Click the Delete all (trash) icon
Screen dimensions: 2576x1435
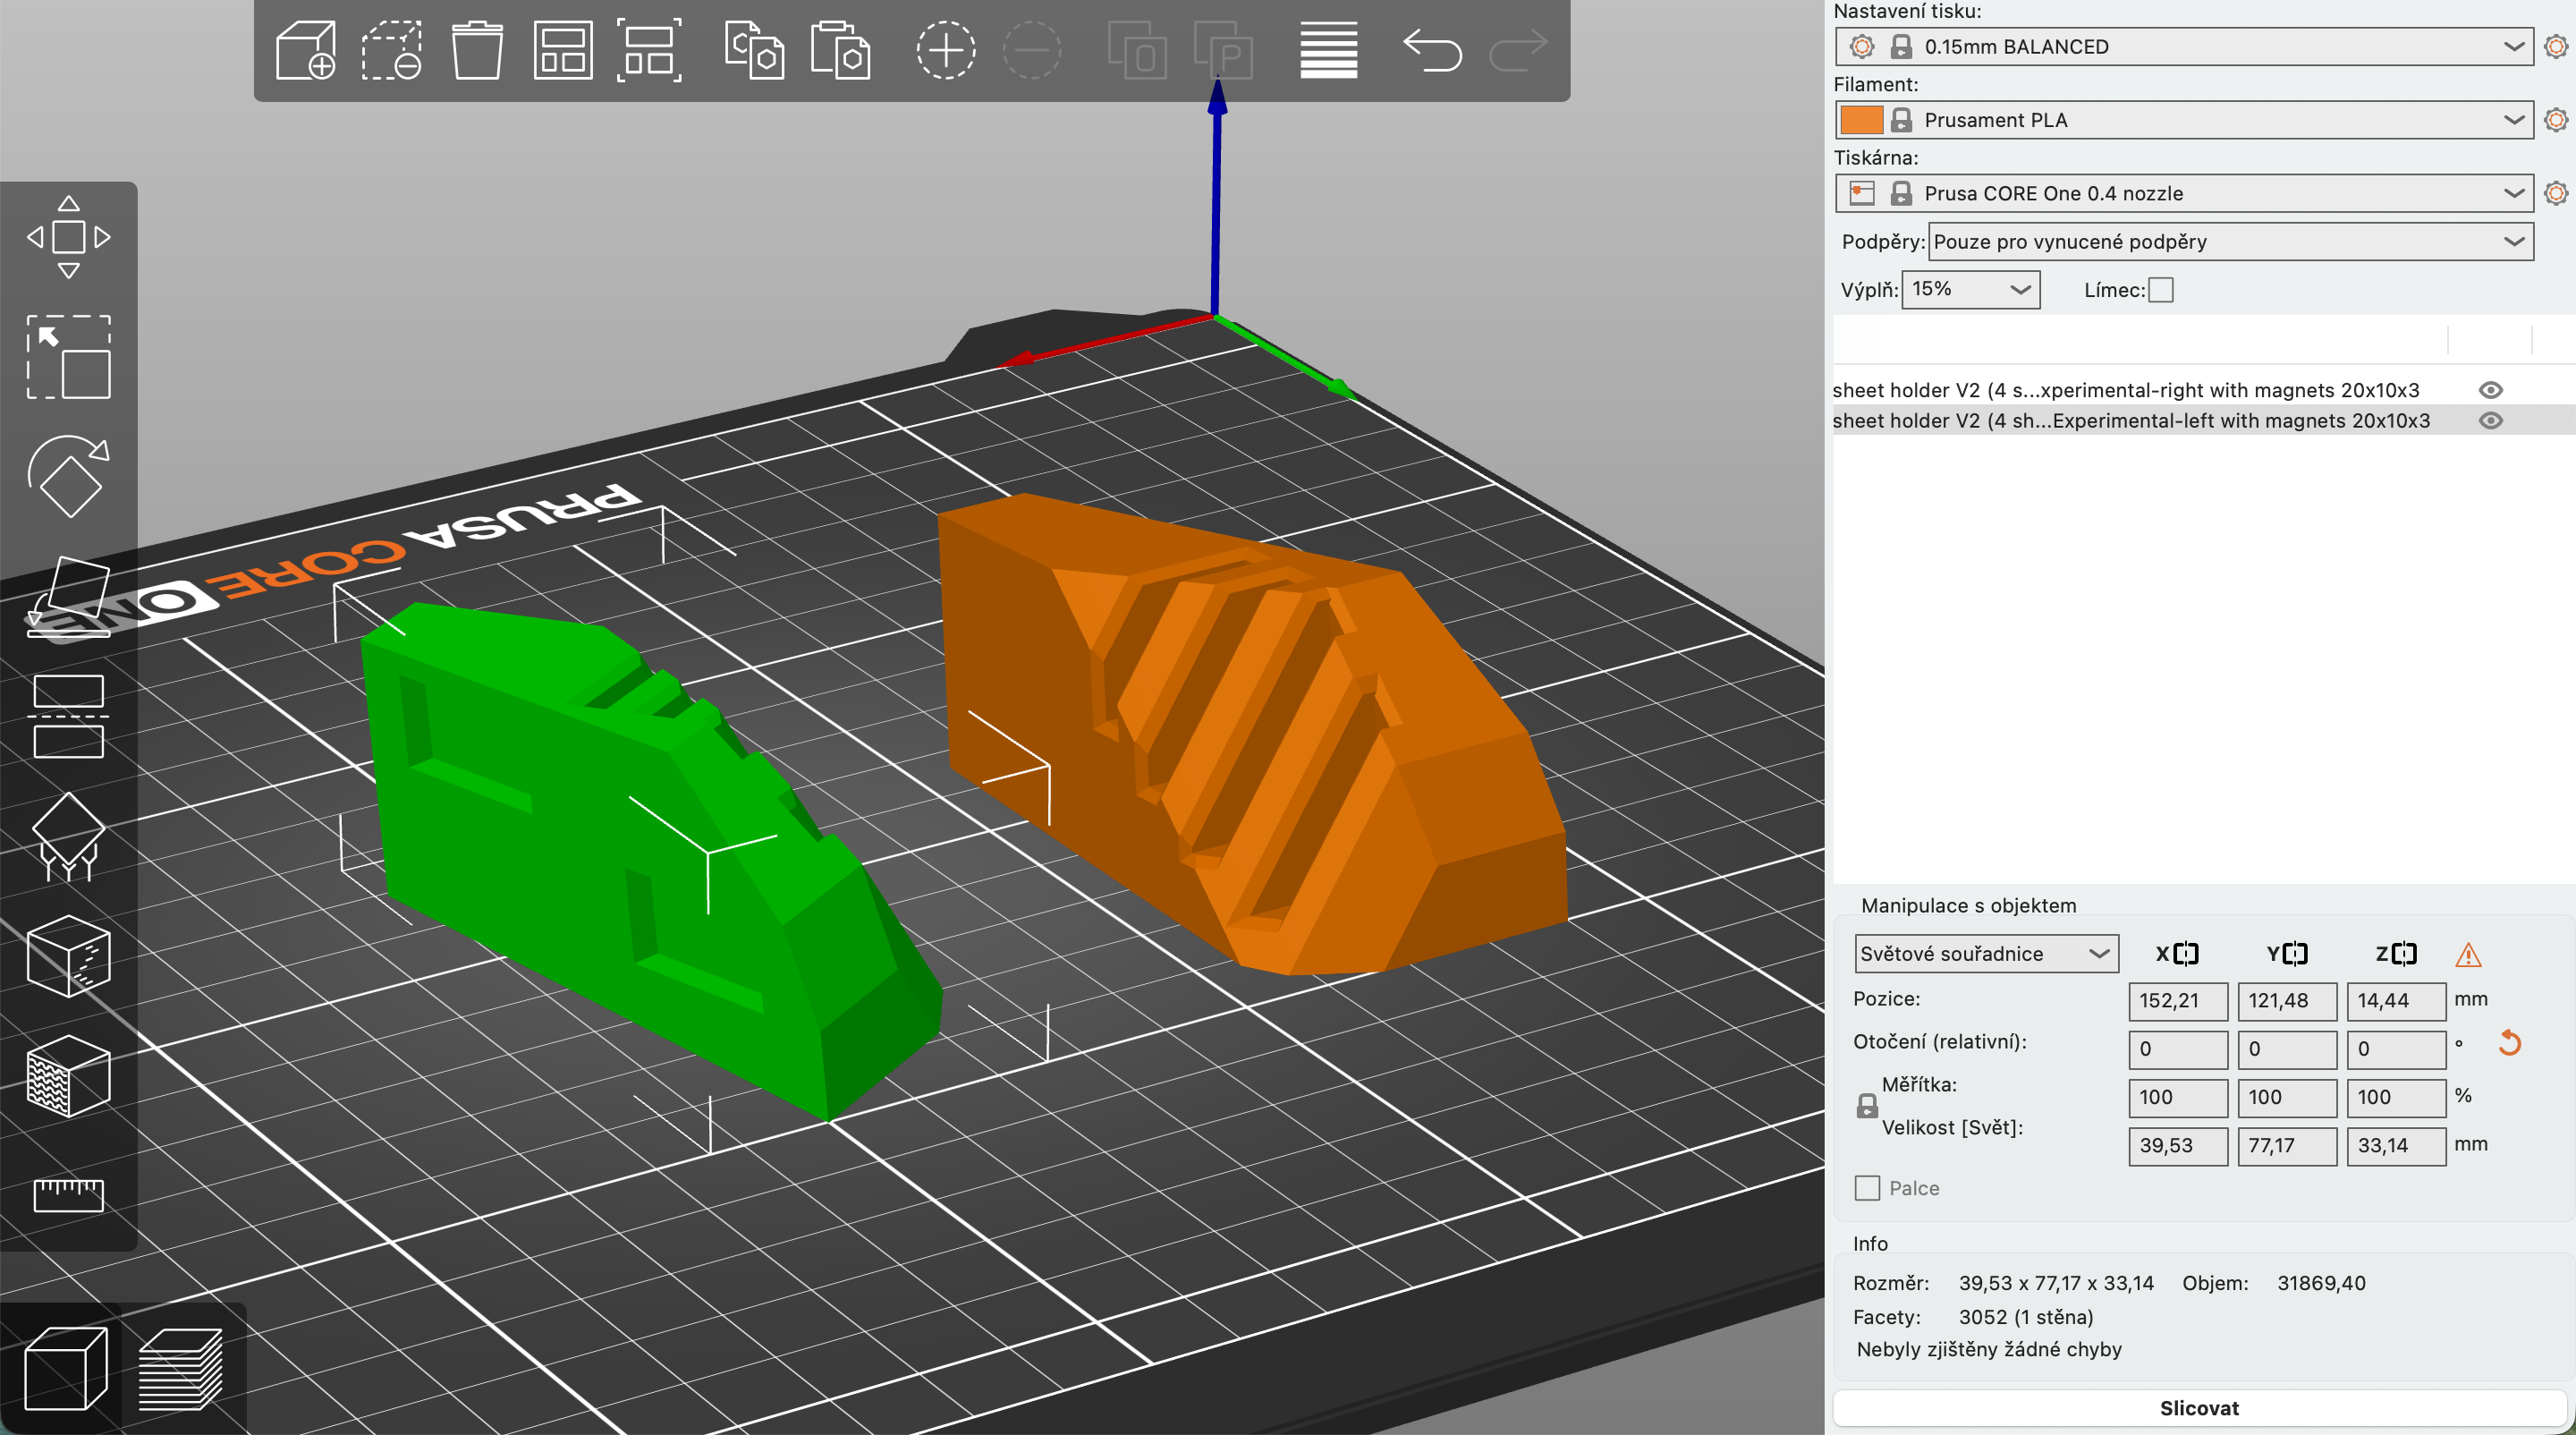477,50
